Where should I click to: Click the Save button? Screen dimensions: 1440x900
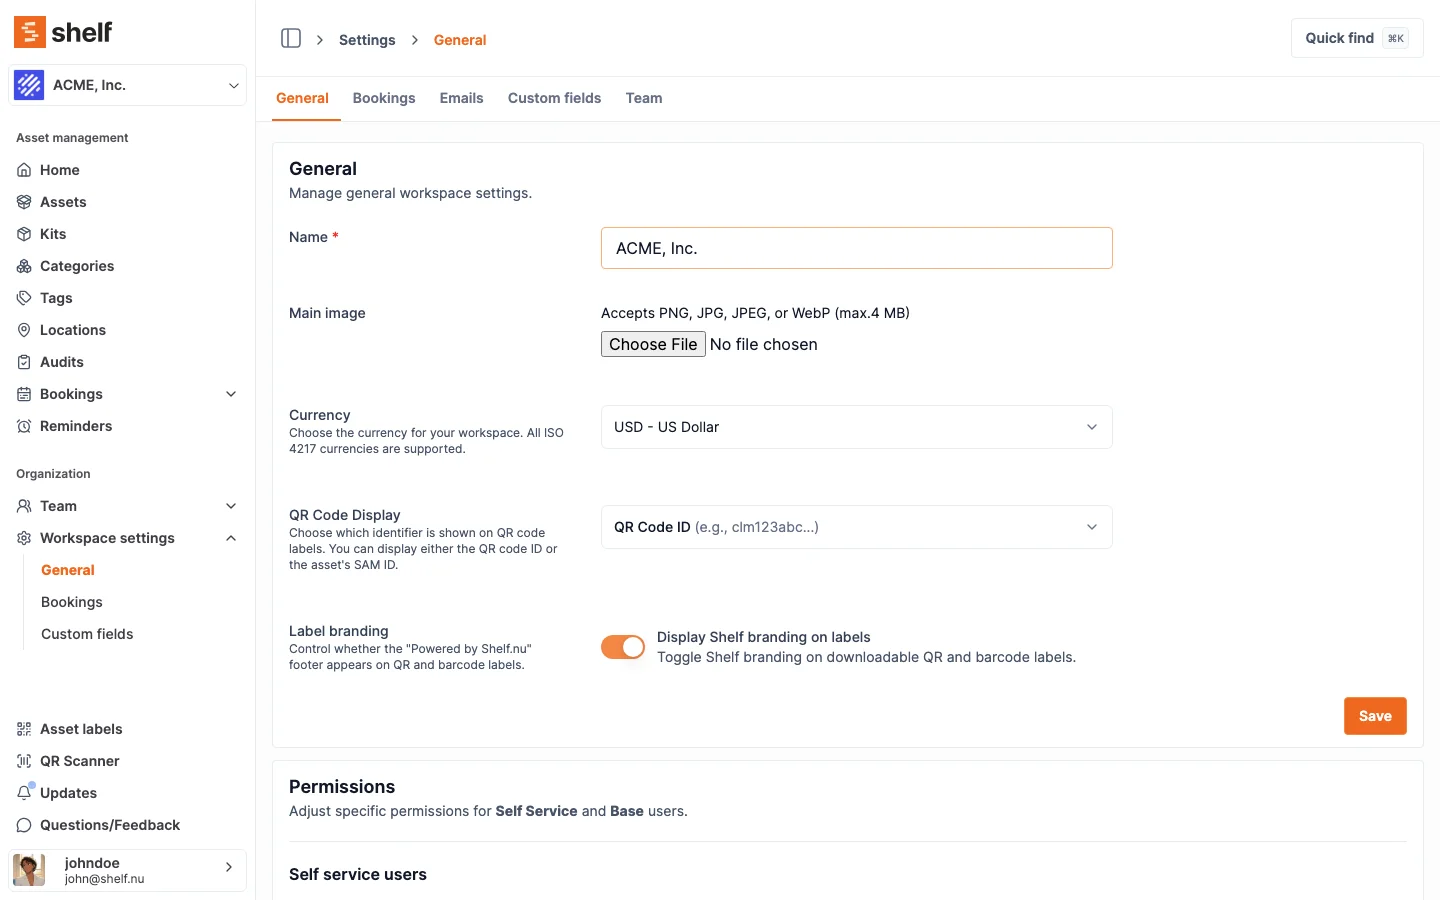pos(1374,716)
